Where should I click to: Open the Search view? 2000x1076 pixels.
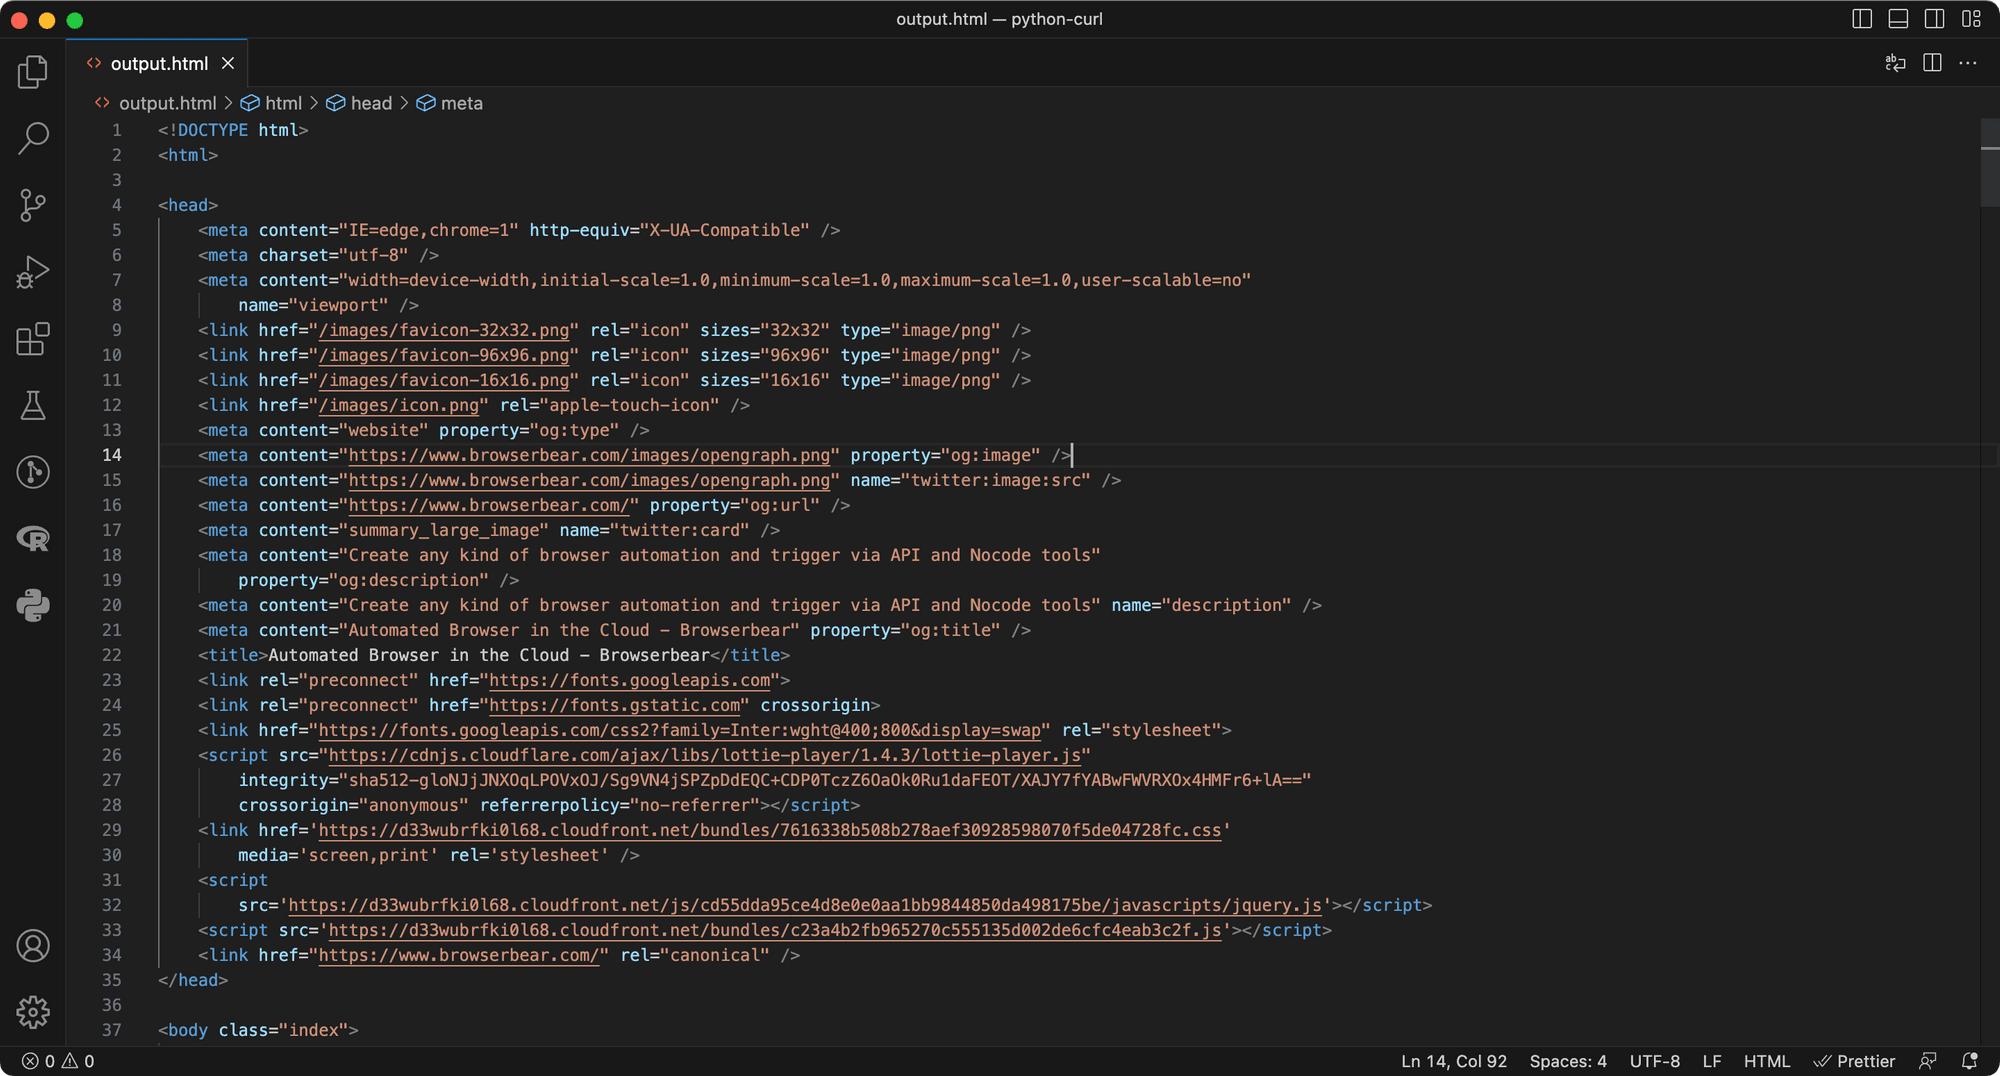pyautogui.click(x=33, y=138)
